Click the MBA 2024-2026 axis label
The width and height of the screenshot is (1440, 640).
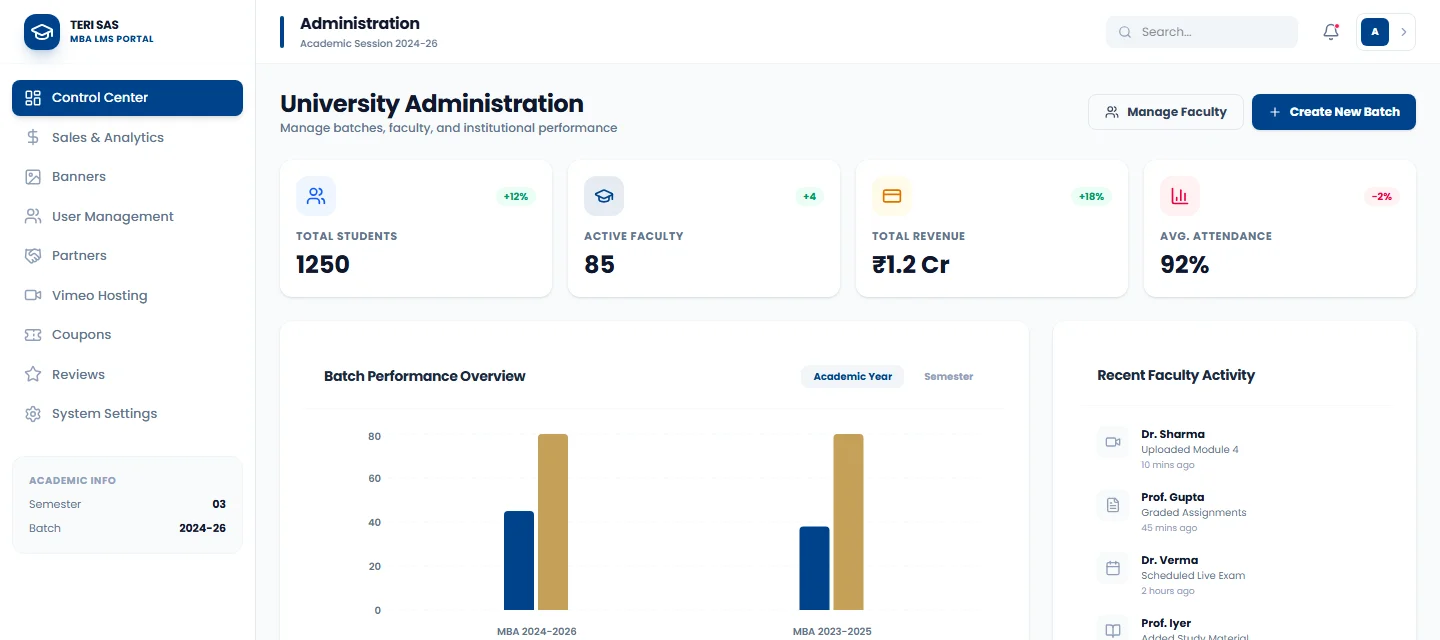pos(537,632)
